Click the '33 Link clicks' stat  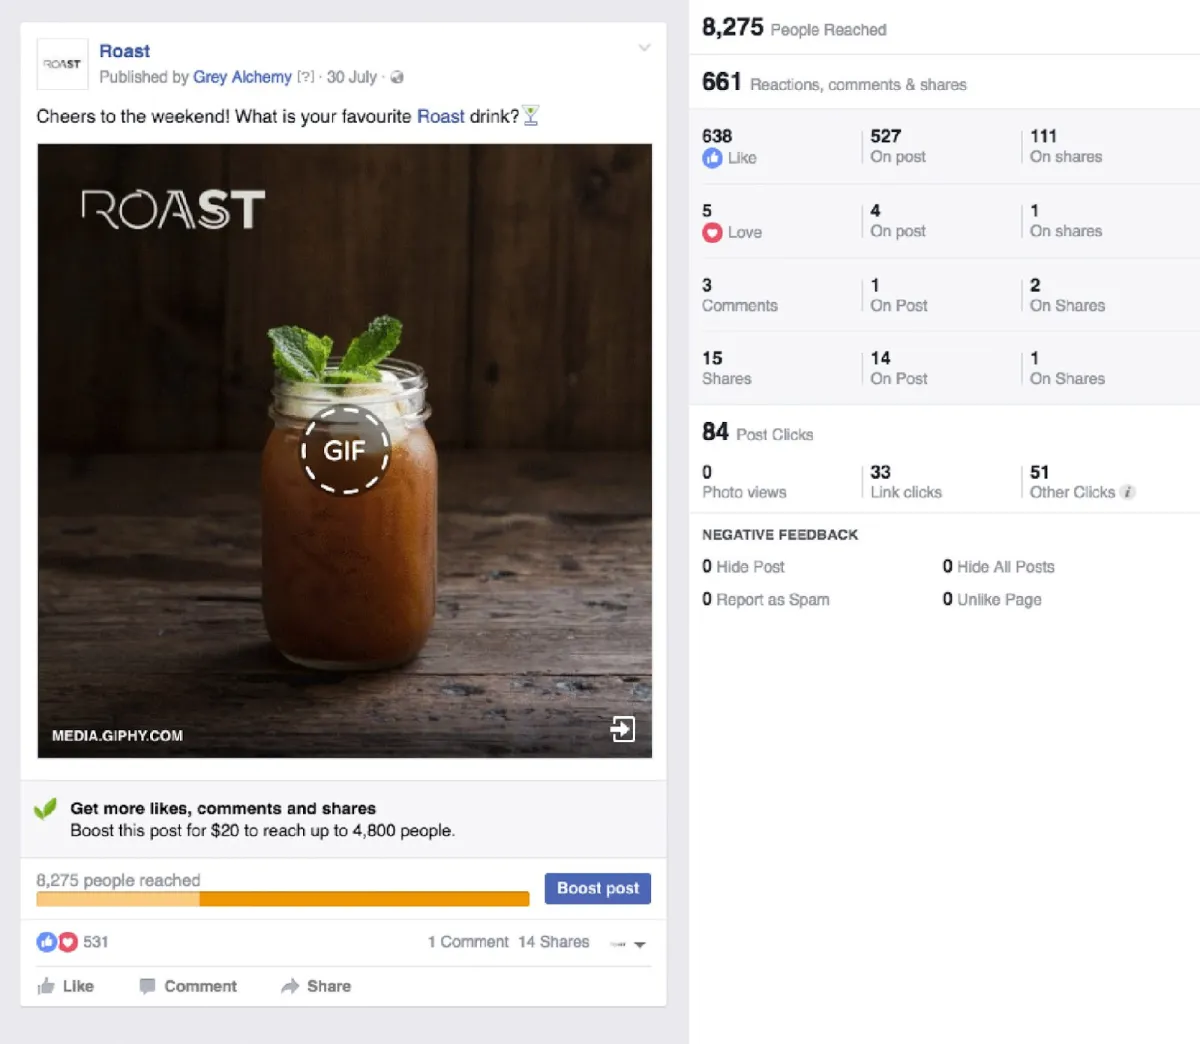(x=906, y=482)
